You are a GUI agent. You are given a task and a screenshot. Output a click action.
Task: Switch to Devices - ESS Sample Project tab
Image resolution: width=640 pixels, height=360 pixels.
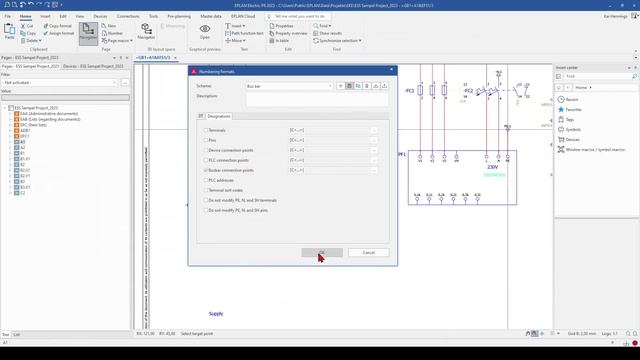[x=93, y=66]
